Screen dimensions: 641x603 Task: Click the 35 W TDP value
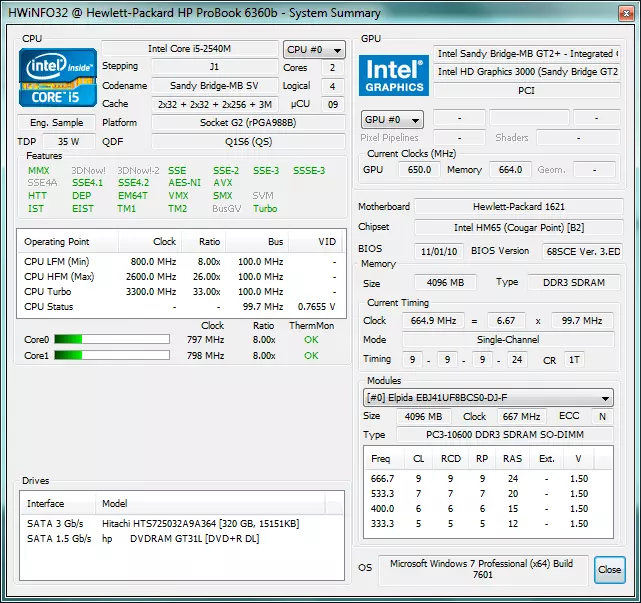69,142
